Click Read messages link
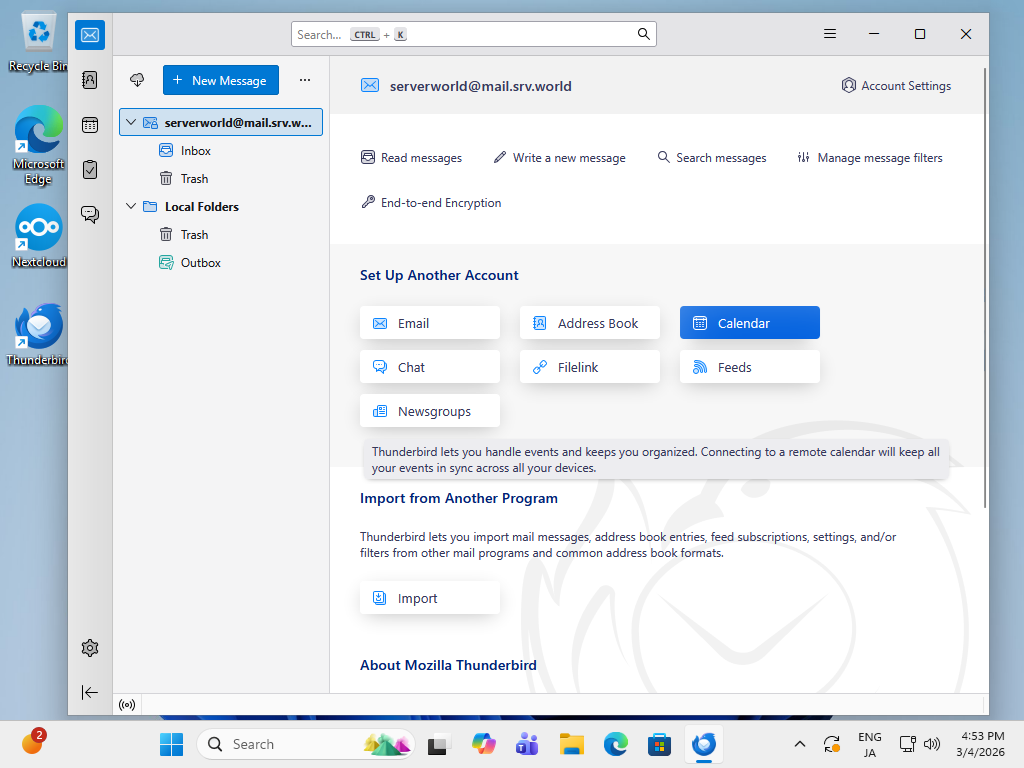The height and width of the screenshot is (768, 1024). (411, 157)
